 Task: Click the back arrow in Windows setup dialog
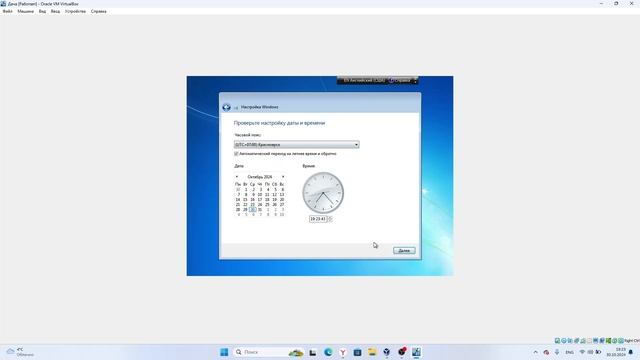click(x=227, y=107)
